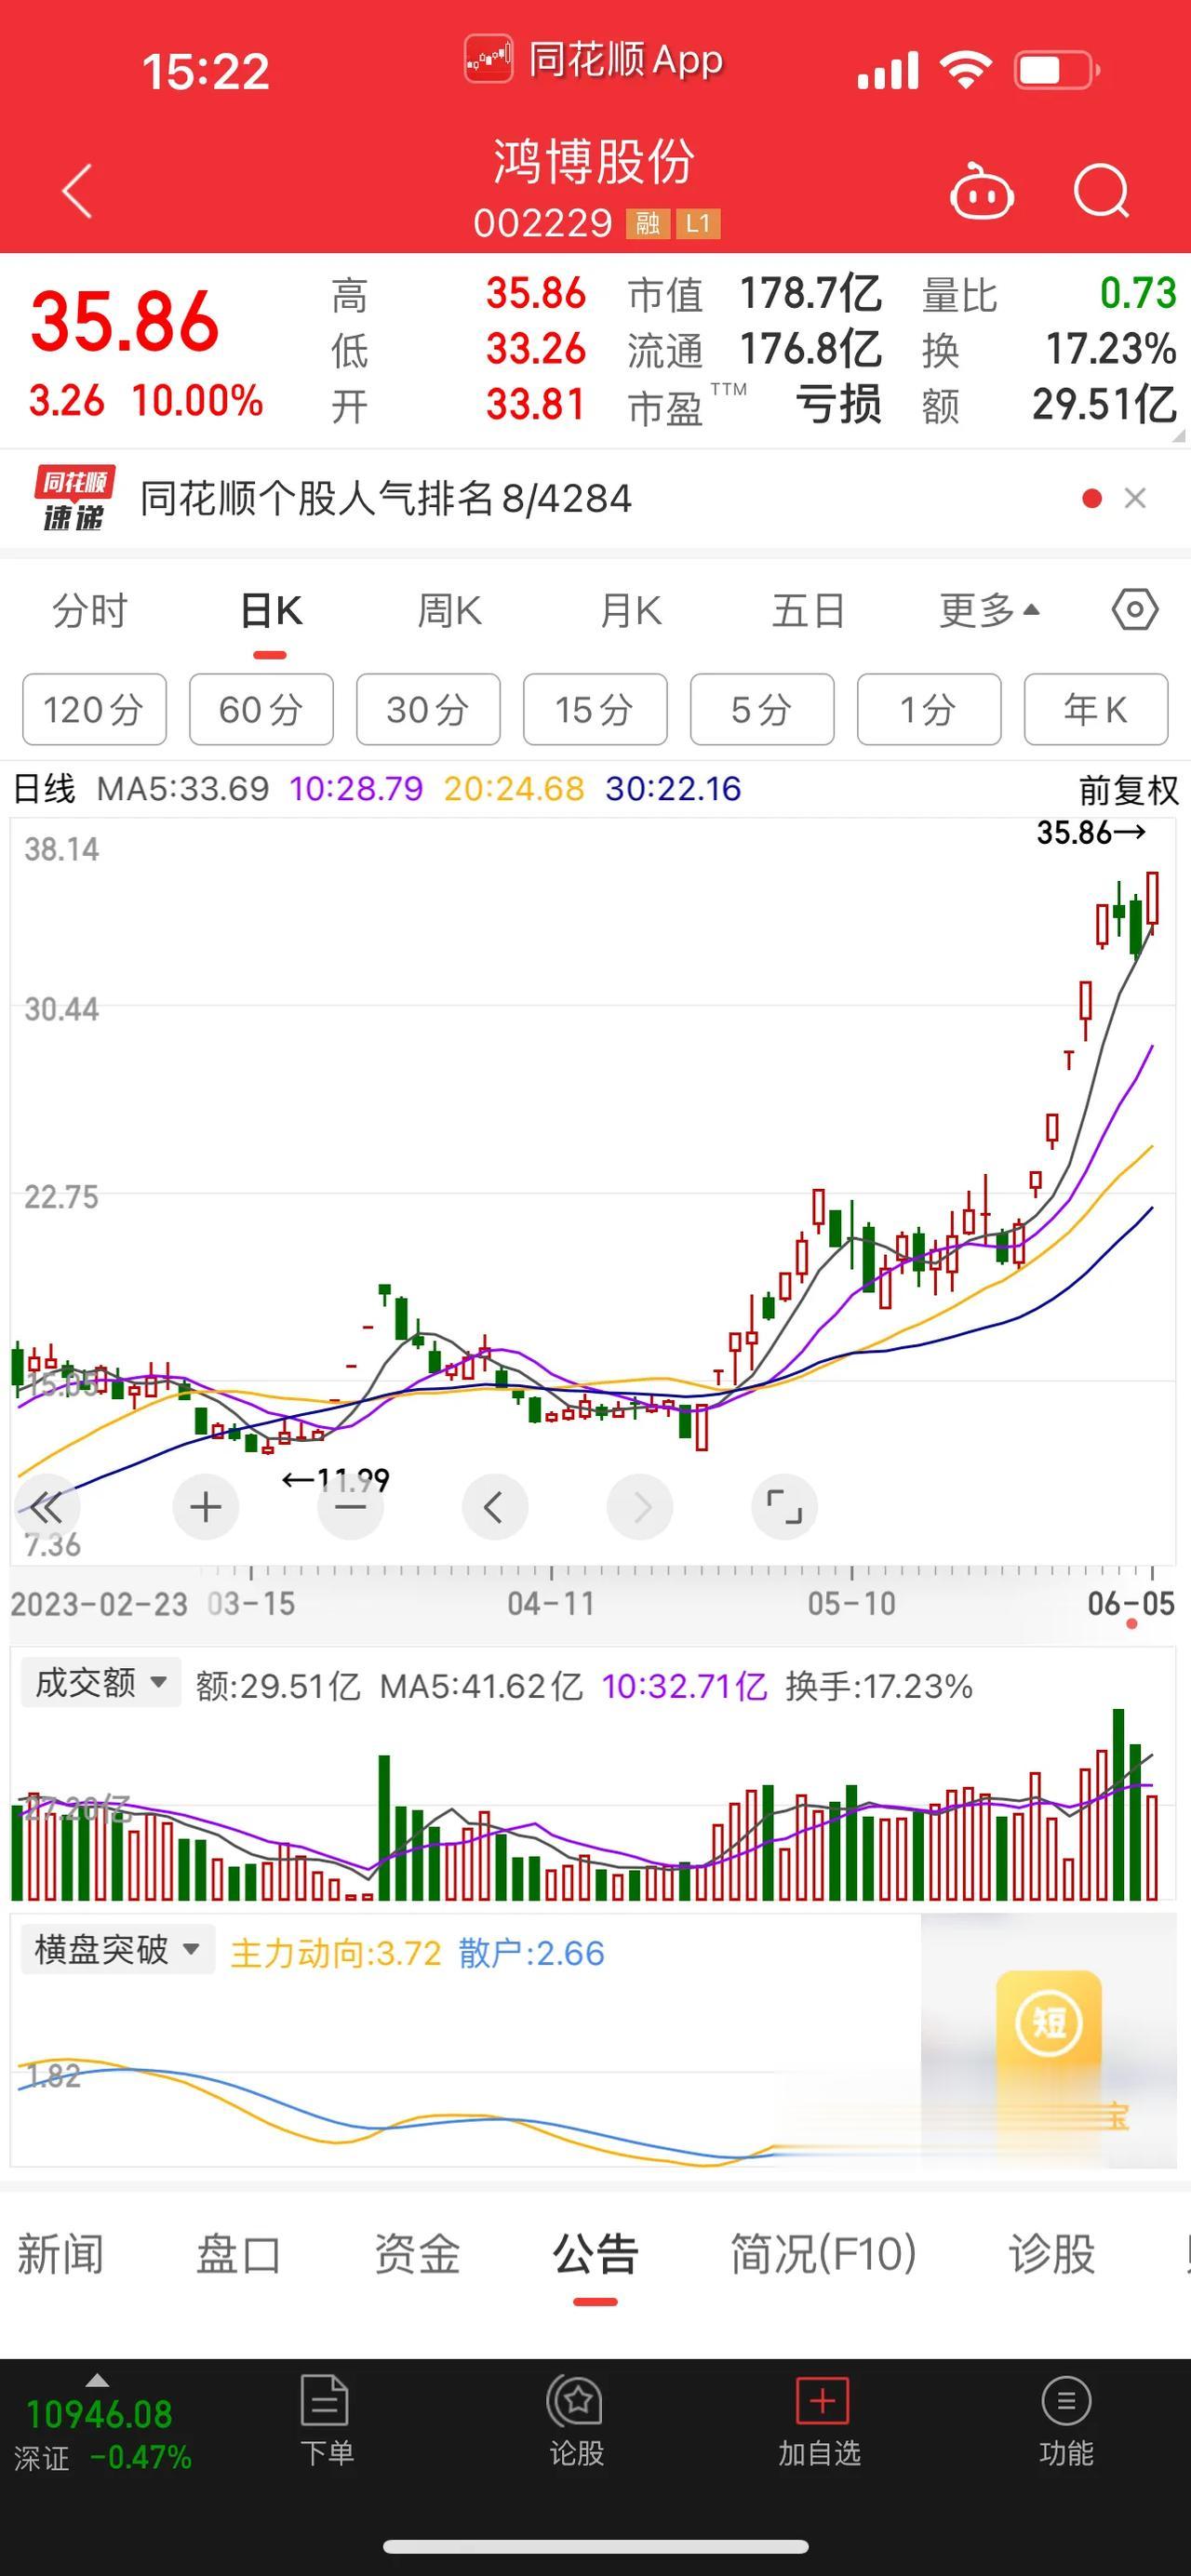Switch to 五日 tab
The width and height of the screenshot is (1191, 2576).
coord(808,610)
